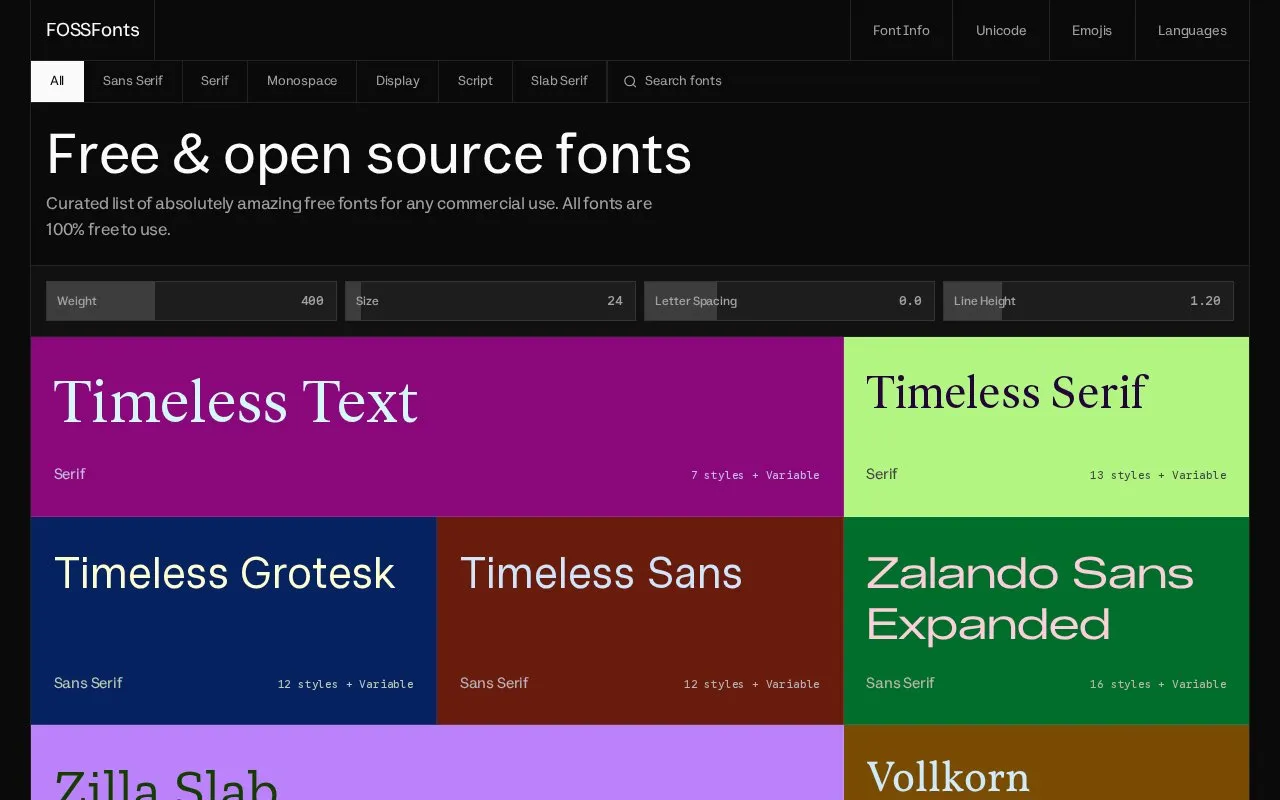Click the Weight value 400

point(312,301)
